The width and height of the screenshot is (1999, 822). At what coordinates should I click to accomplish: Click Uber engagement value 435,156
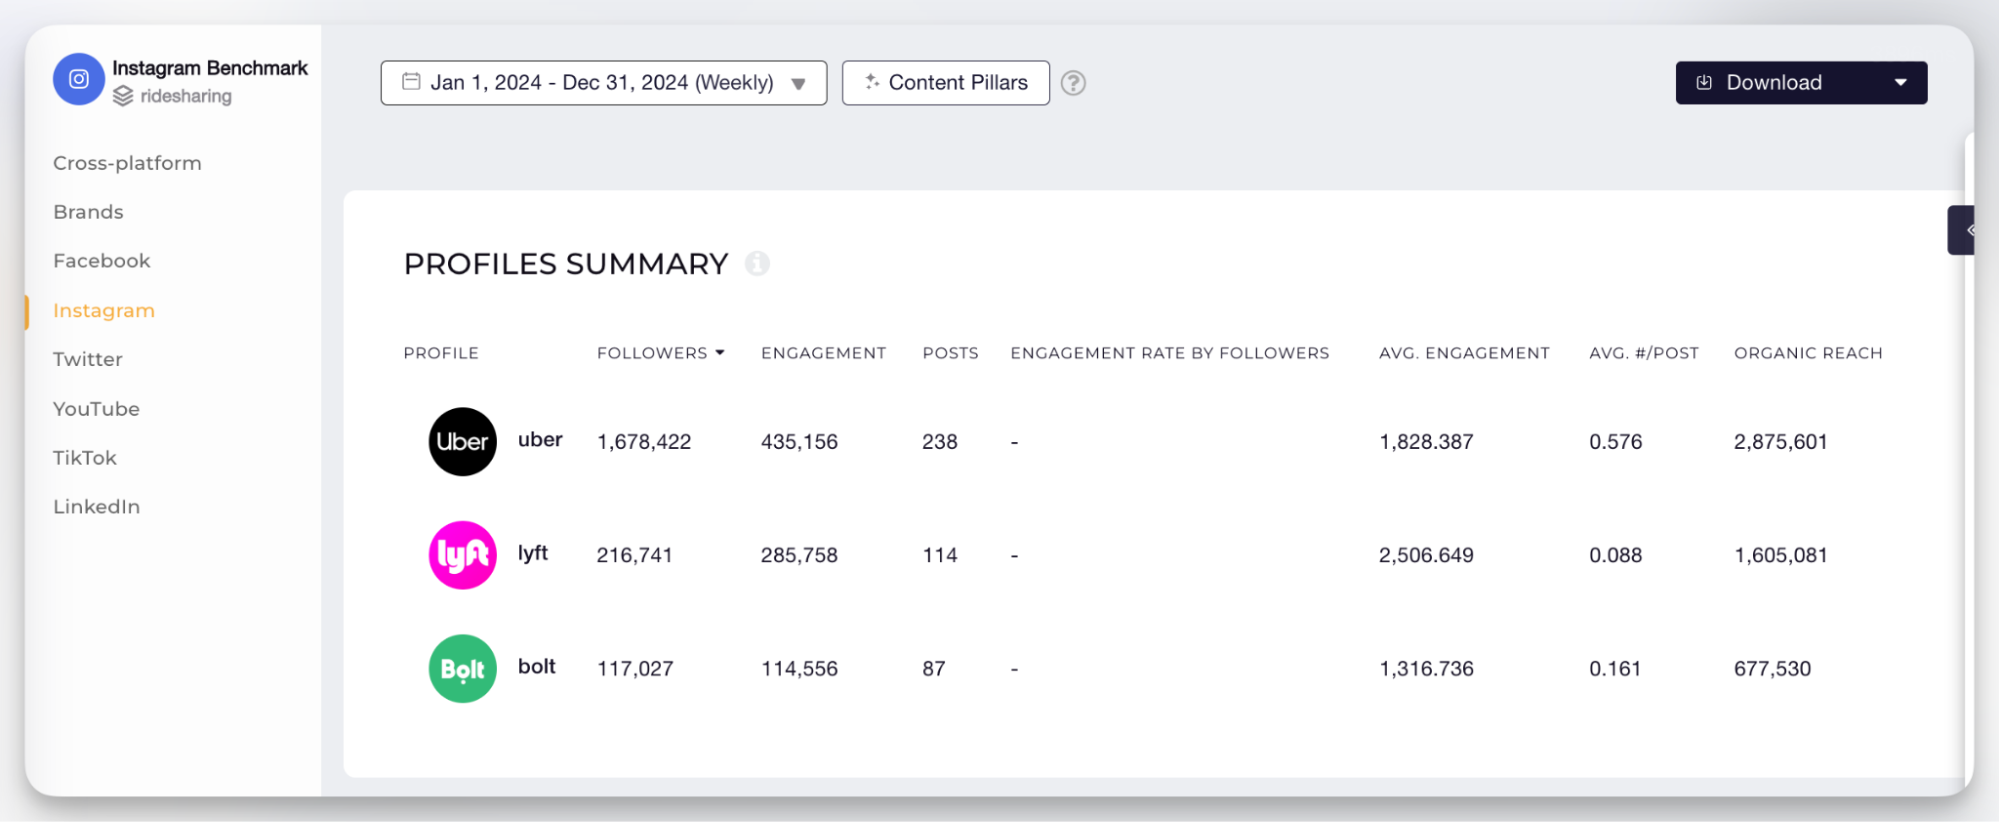coord(799,442)
